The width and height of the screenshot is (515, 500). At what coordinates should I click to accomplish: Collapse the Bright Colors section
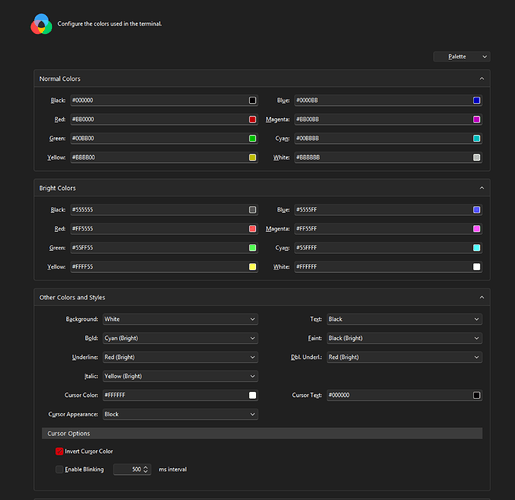pyautogui.click(x=482, y=188)
